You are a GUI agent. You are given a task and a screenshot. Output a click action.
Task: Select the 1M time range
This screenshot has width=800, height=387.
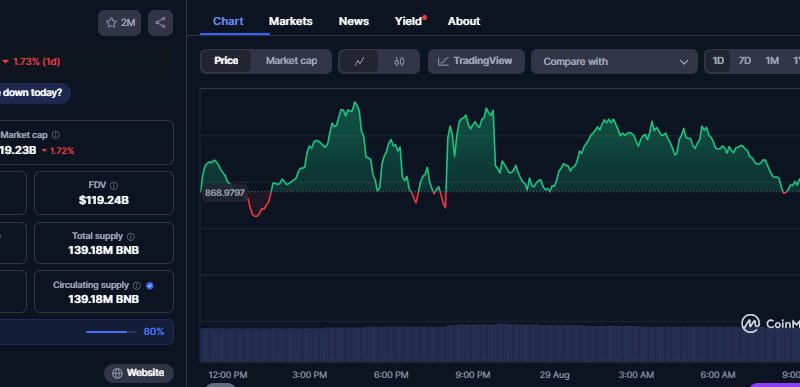click(772, 61)
